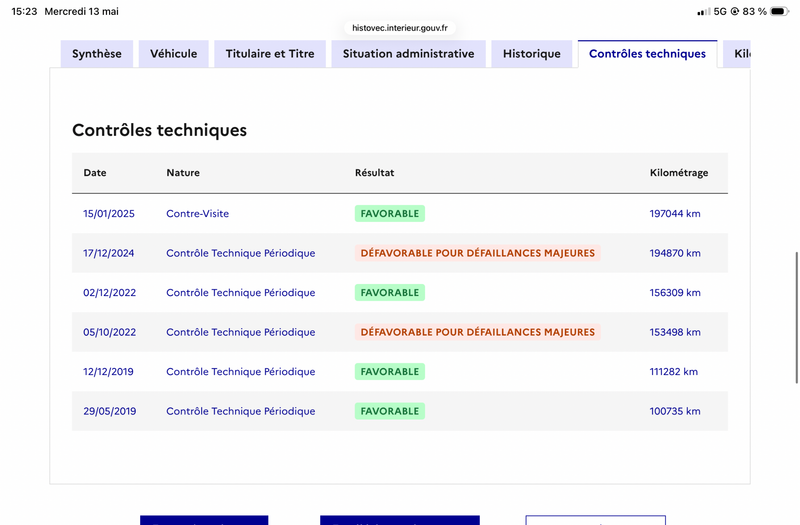Go to the Historique tab
The height and width of the screenshot is (525, 800).
(x=532, y=54)
